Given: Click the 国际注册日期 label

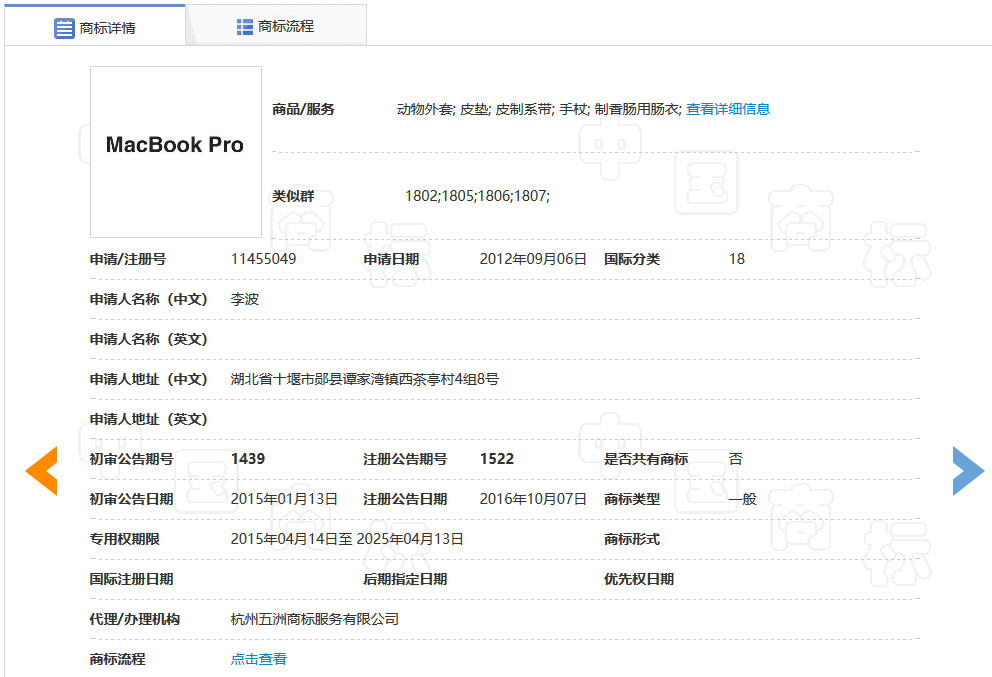Looking at the screenshot, I should [131, 579].
